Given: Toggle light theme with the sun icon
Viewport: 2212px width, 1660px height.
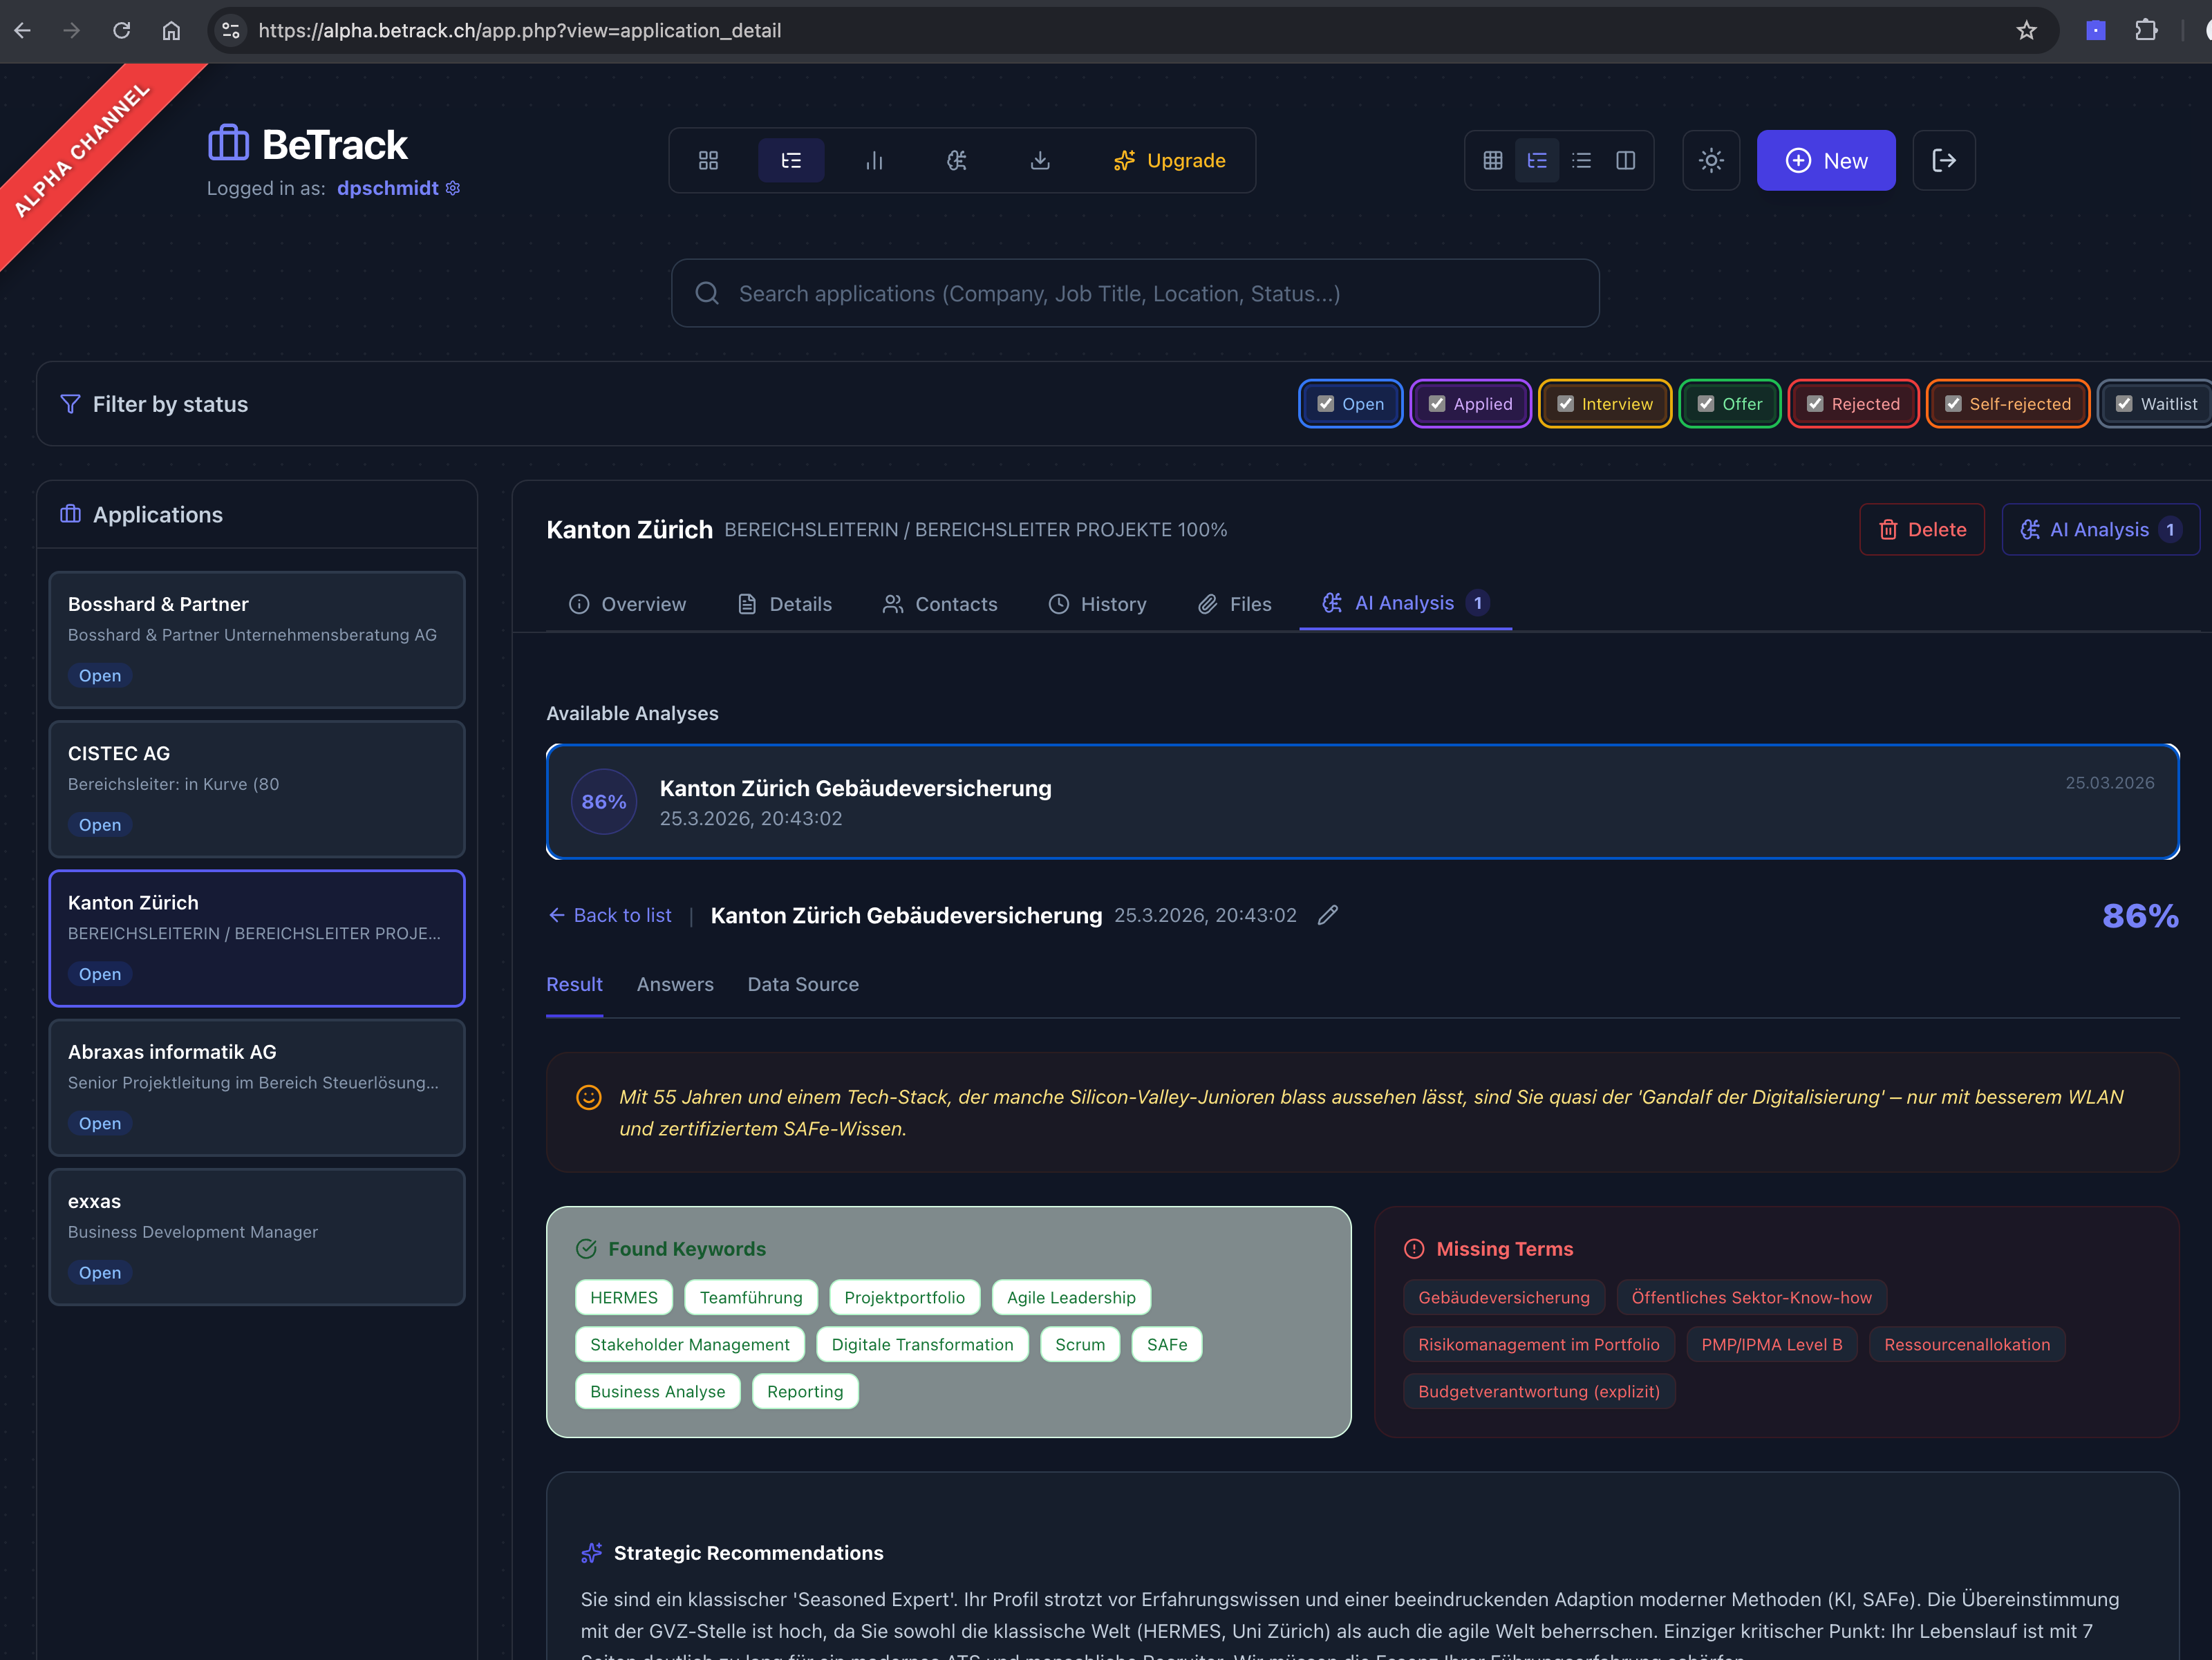Looking at the screenshot, I should 1711,160.
